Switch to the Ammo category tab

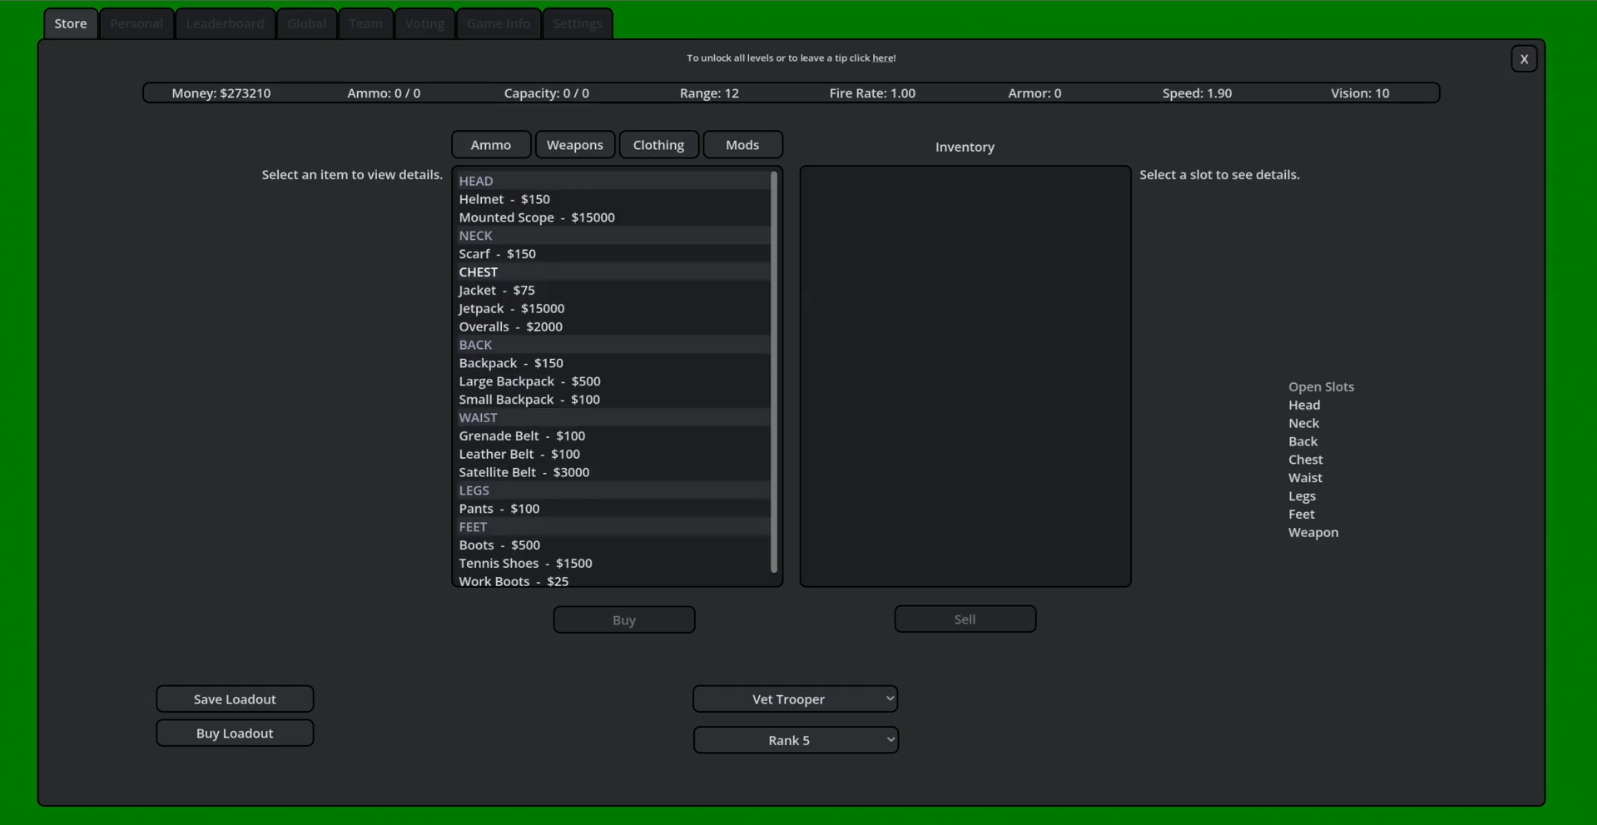click(x=491, y=145)
